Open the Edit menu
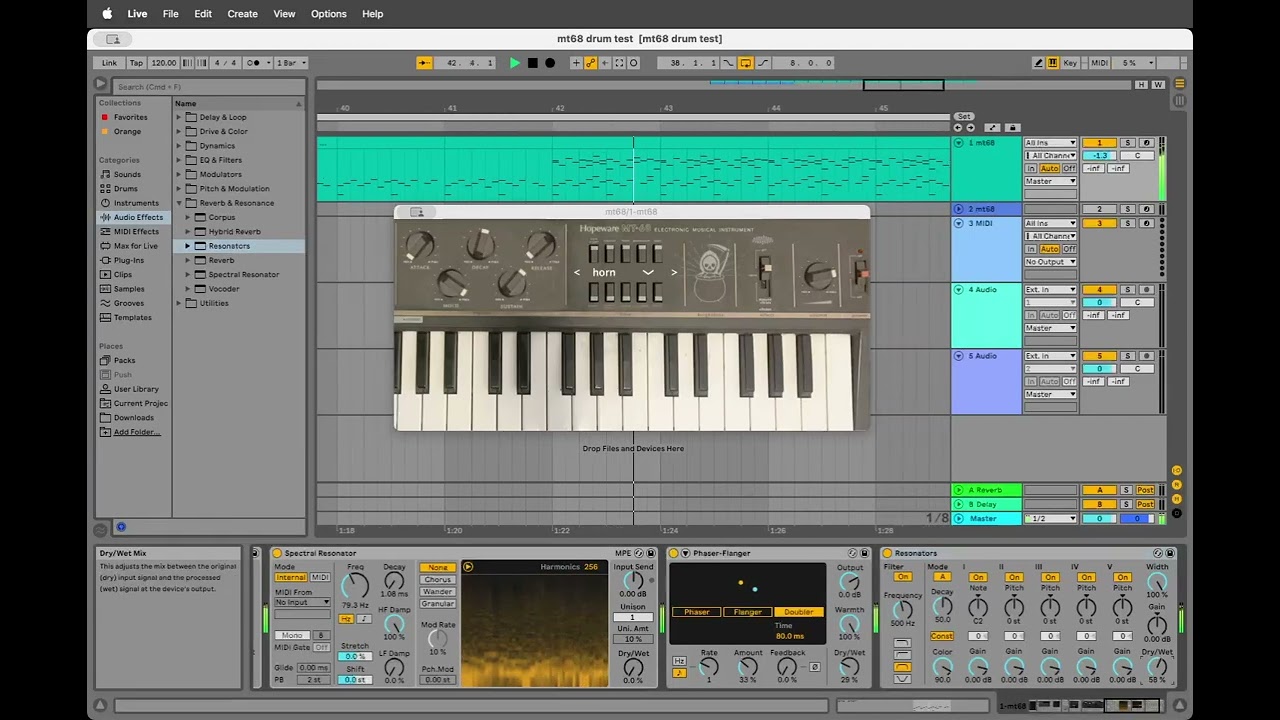Viewport: 1280px width, 720px height. (203, 14)
